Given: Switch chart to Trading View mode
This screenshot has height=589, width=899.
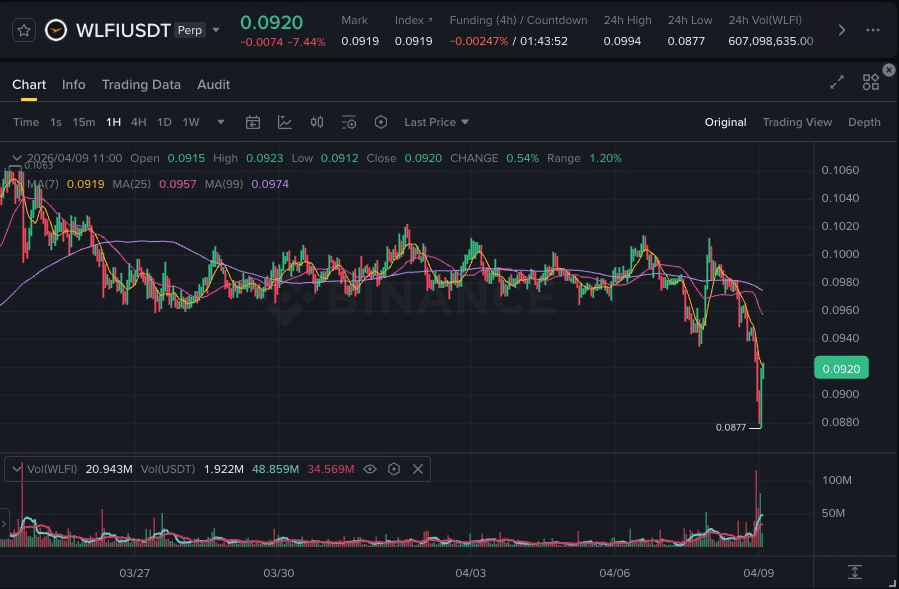Looking at the screenshot, I should tap(797, 122).
